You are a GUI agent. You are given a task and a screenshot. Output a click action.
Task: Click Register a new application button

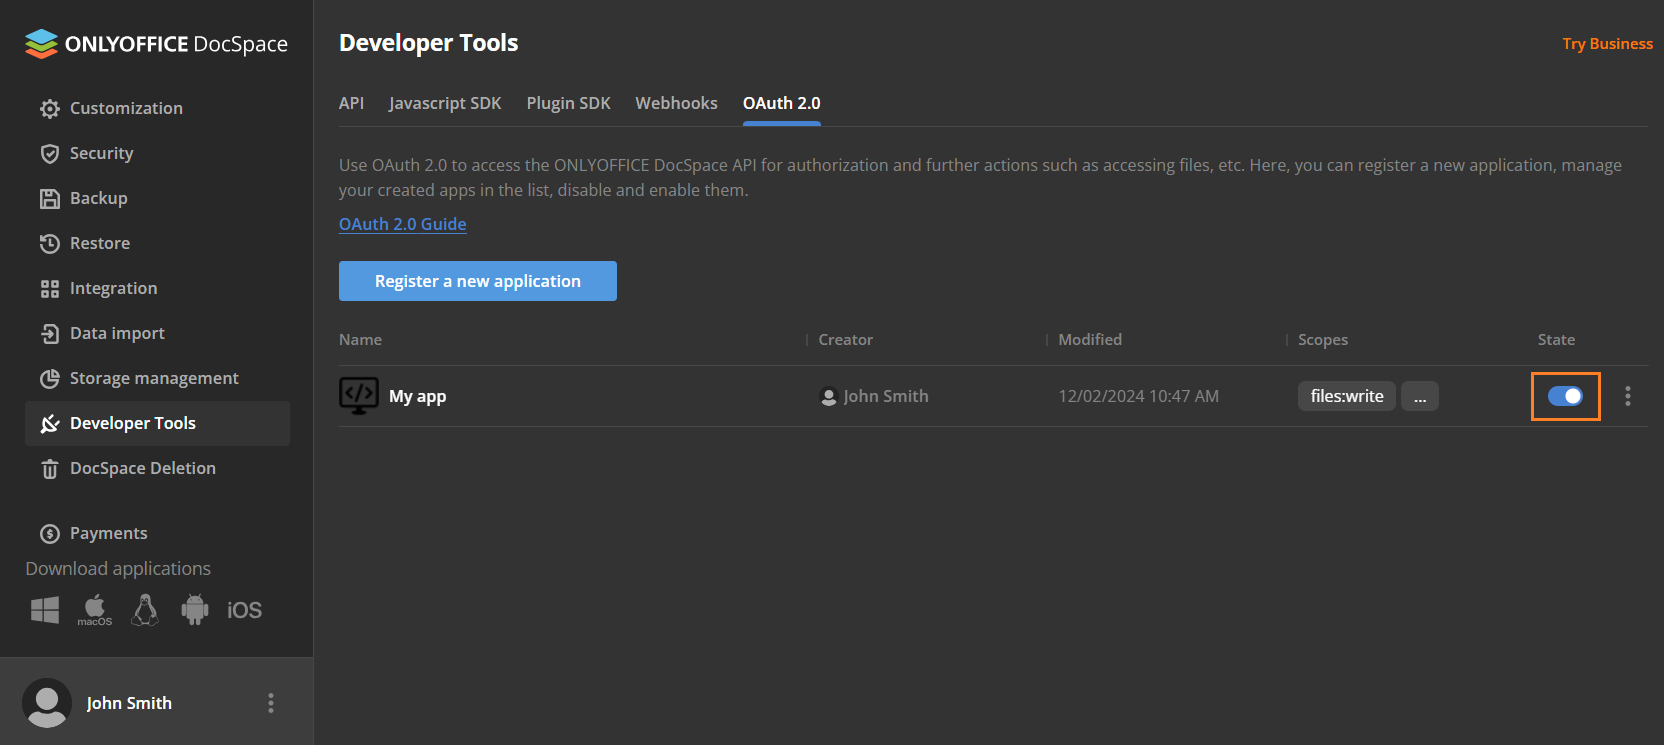click(478, 281)
